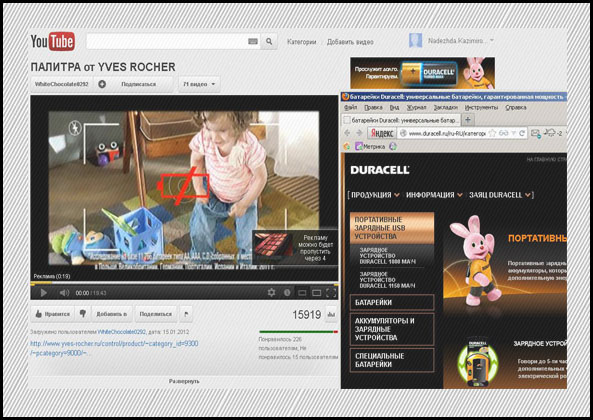Click the Добавить видео link

click(350, 42)
